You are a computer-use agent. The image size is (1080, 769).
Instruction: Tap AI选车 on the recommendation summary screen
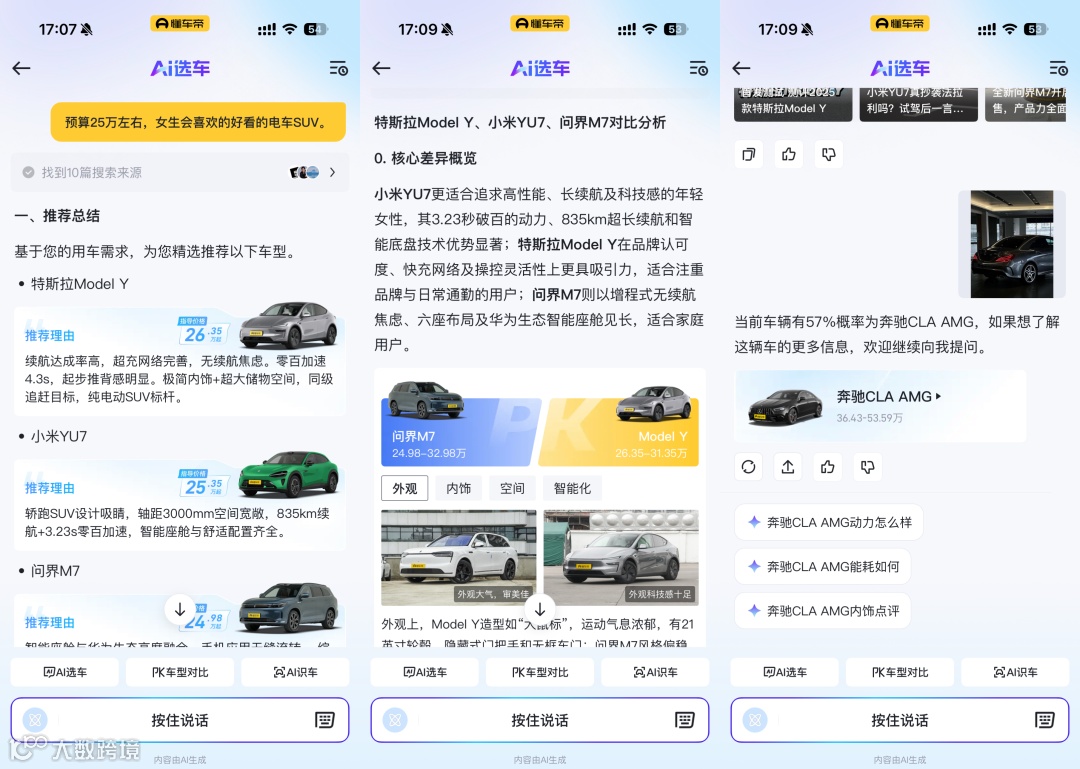pos(65,672)
